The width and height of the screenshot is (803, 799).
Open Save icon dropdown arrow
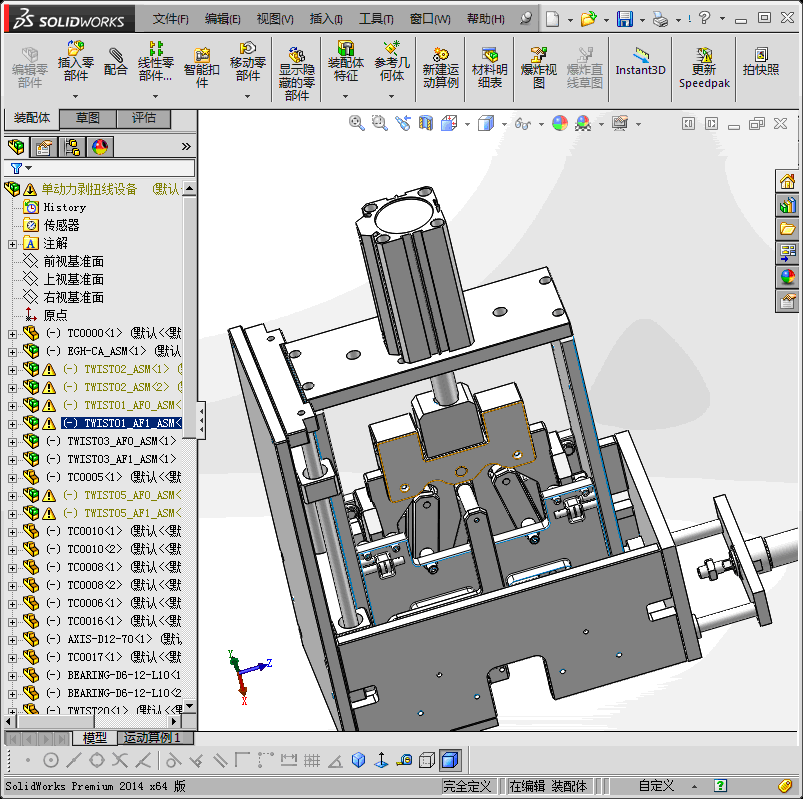click(642, 20)
